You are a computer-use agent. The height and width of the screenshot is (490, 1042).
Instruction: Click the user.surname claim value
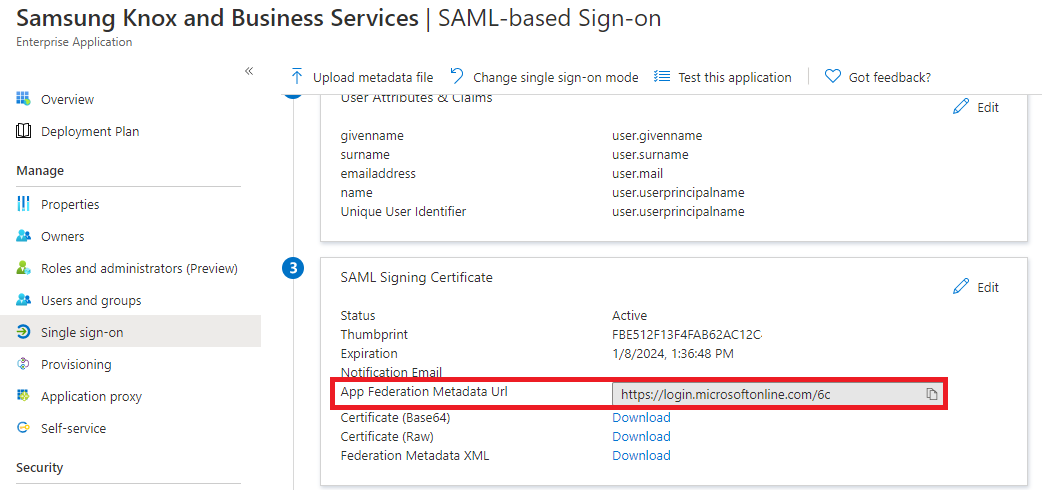click(650, 155)
